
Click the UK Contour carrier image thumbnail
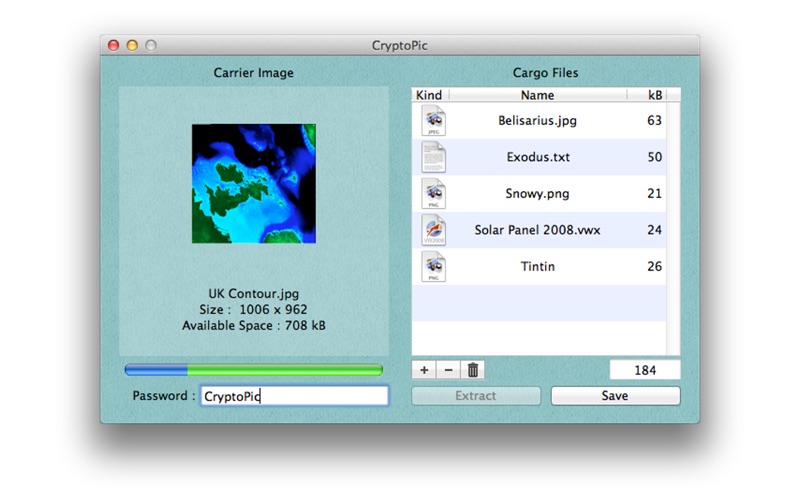point(254,184)
